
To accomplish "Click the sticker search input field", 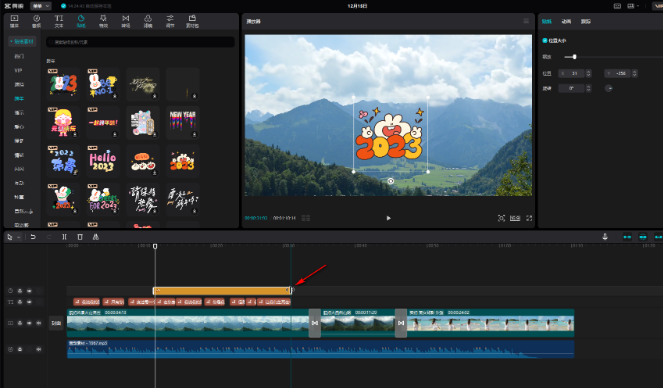I will pyautogui.click(x=140, y=42).
